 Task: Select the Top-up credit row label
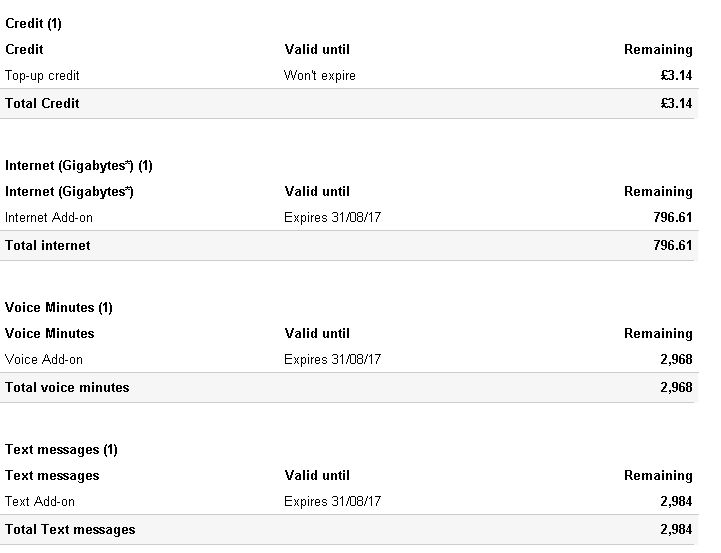pos(42,75)
